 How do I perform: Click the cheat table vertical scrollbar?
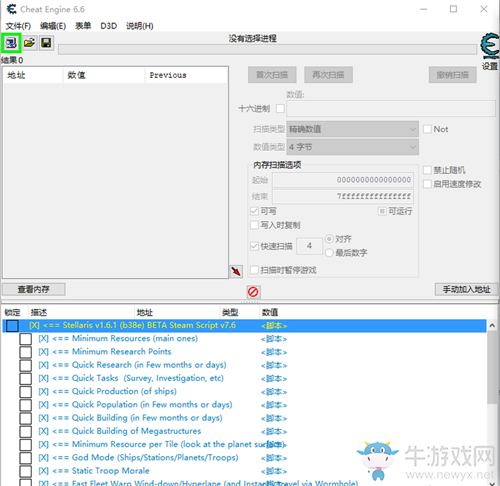point(492,368)
